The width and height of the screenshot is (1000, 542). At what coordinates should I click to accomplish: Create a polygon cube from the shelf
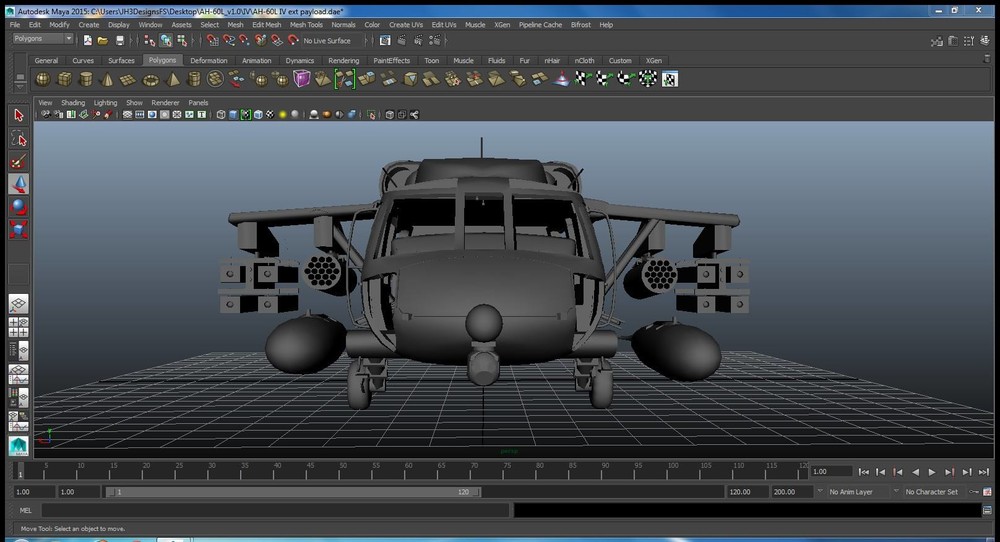coord(65,79)
